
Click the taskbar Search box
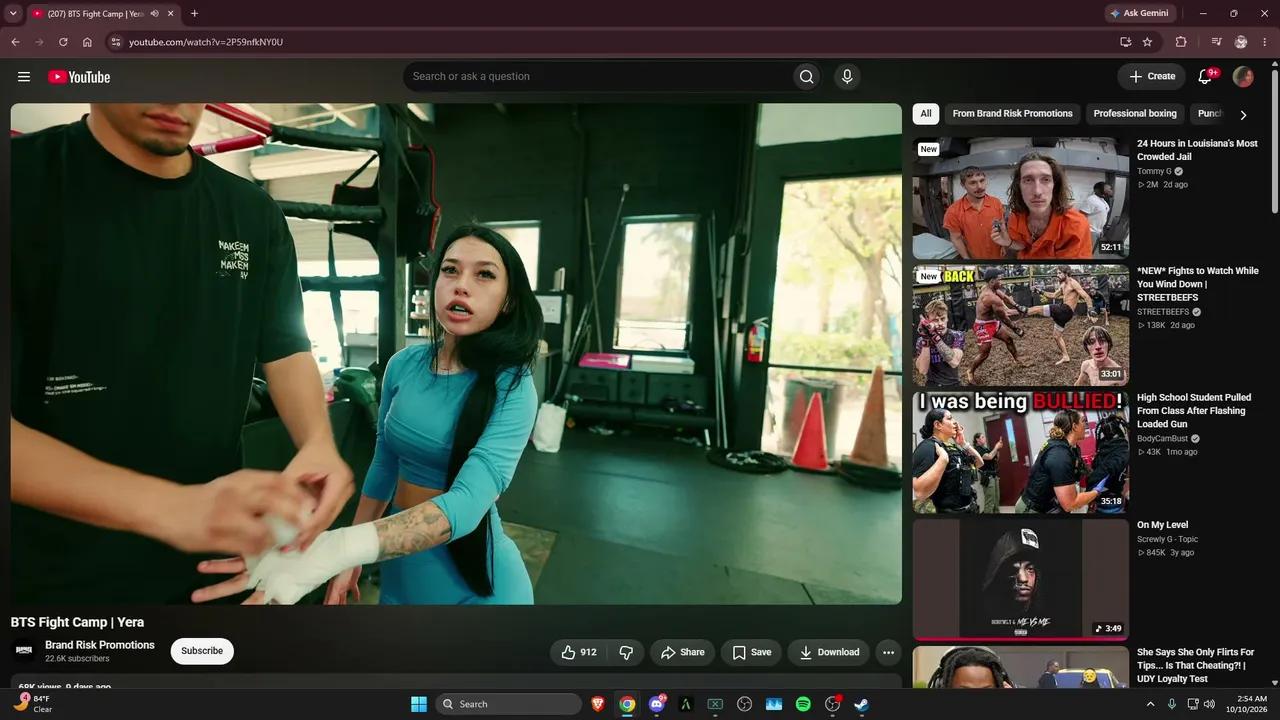pyautogui.click(x=509, y=704)
